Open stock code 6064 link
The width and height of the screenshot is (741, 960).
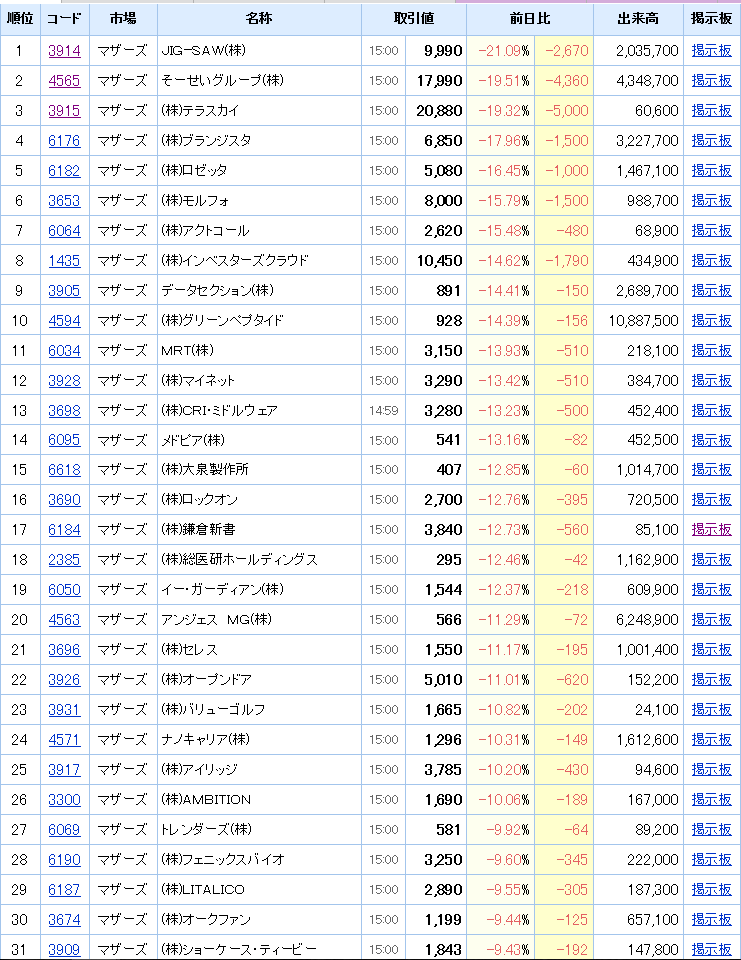(64, 231)
